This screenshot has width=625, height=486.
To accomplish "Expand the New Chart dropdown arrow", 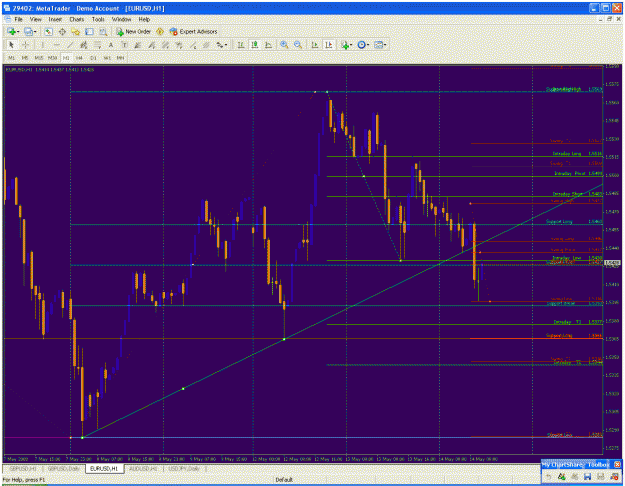I will pos(18,31).
